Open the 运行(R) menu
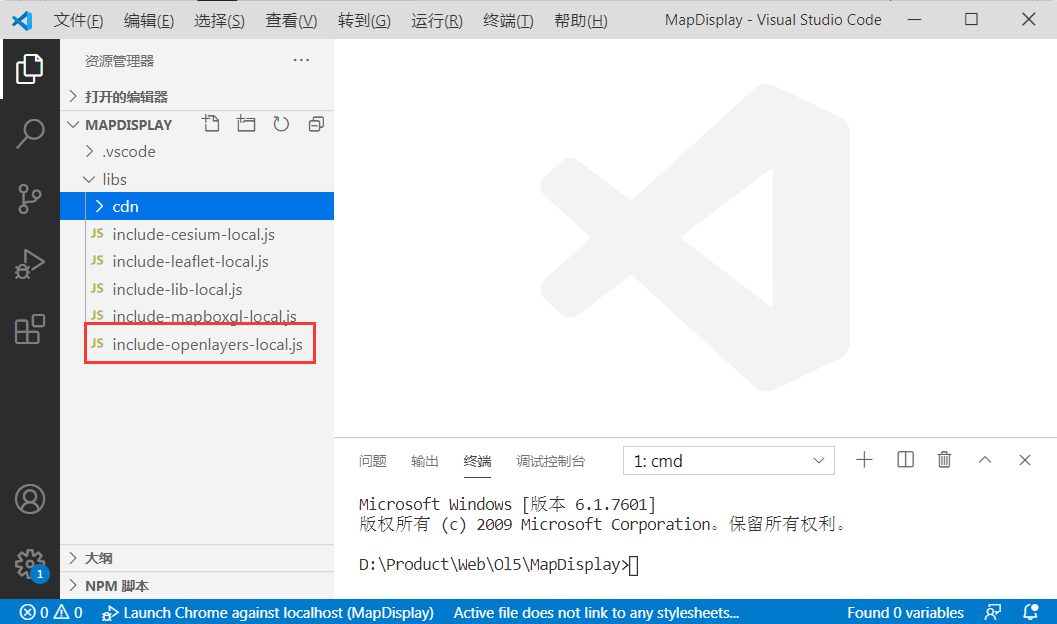The height and width of the screenshot is (624, 1057). pos(437,21)
